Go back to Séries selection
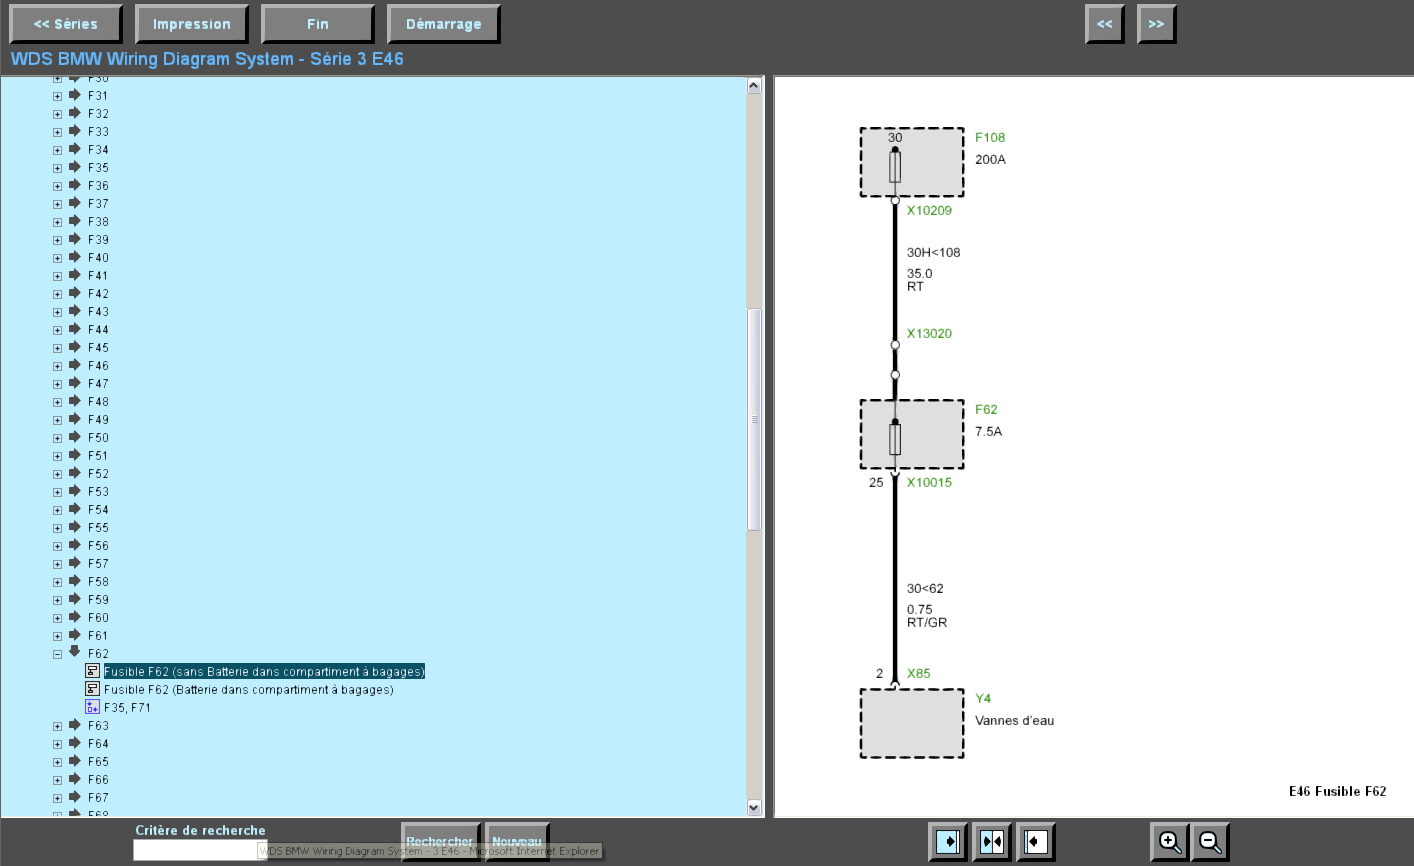Screen dimensions: 1414x866 66,24
